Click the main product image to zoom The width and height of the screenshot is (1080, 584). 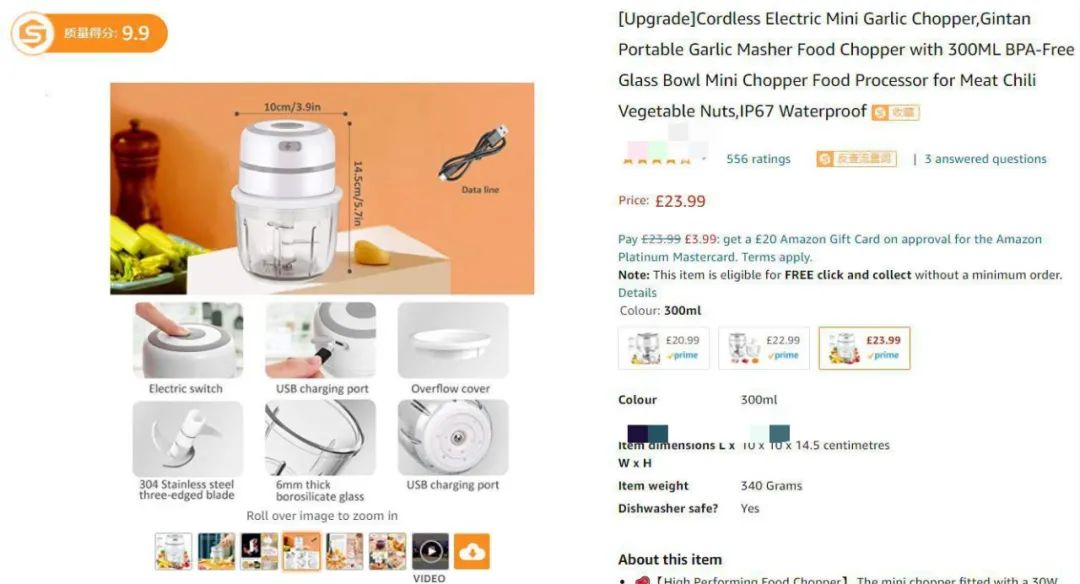click(x=322, y=189)
